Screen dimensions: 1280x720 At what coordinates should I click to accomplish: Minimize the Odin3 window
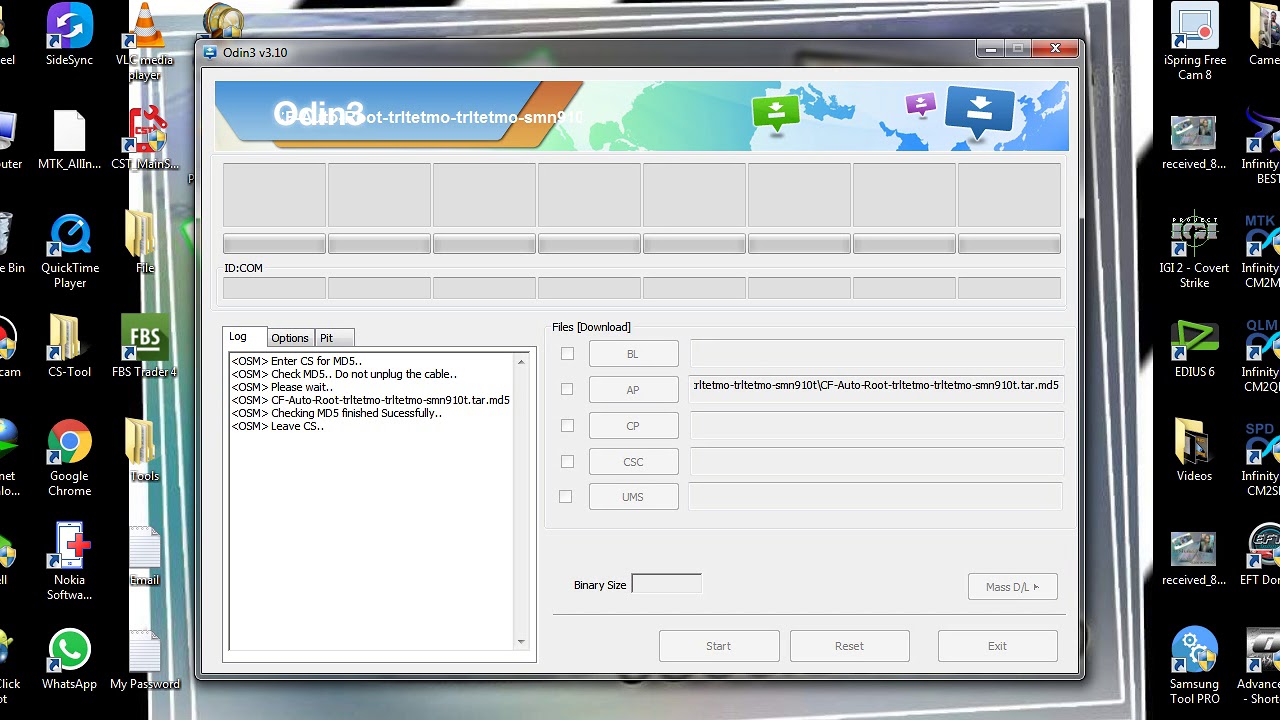coord(991,49)
